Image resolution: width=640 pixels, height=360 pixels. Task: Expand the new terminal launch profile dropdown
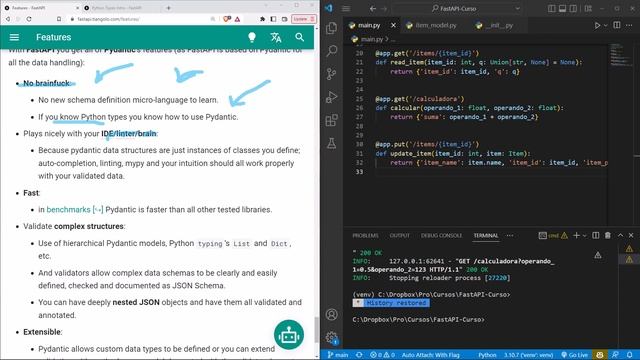[x=584, y=236]
